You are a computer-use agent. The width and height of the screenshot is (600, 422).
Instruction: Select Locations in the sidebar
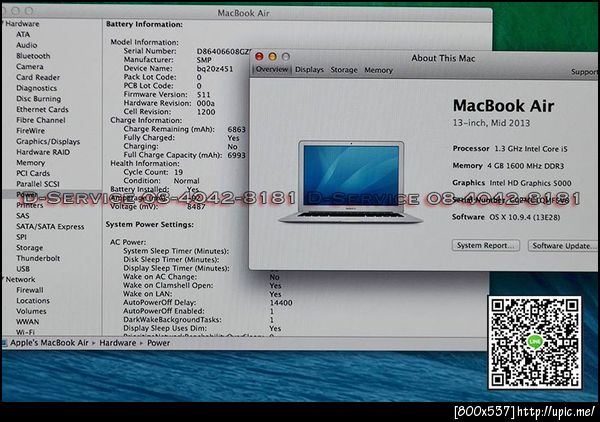point(33,301)
